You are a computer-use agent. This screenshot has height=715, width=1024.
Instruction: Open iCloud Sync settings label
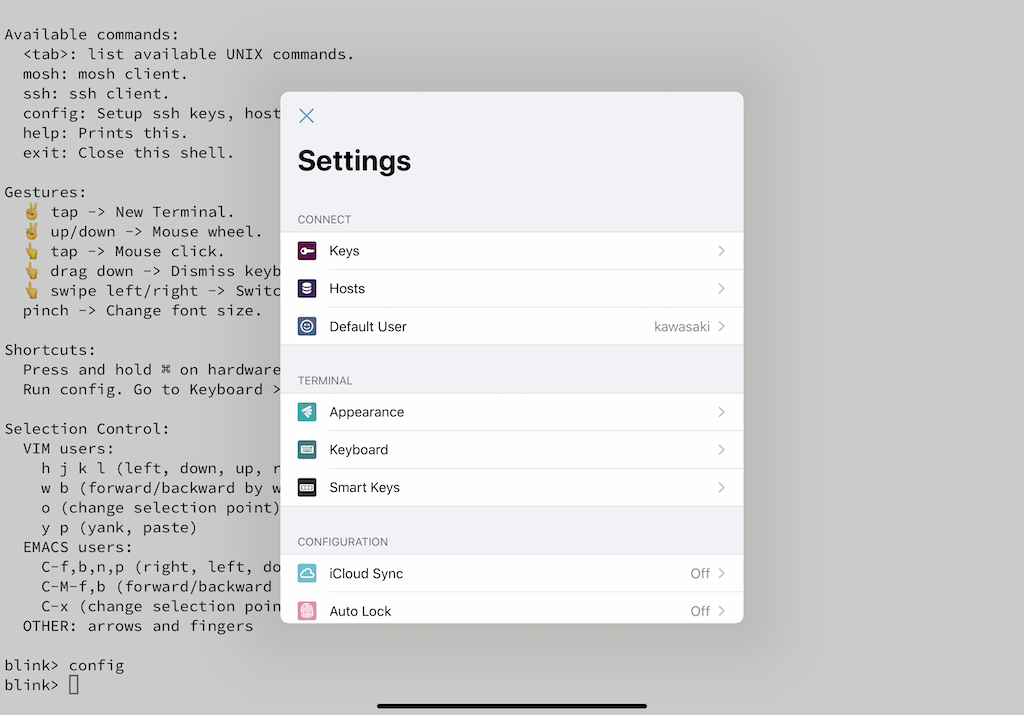click(x=366, y=573)
